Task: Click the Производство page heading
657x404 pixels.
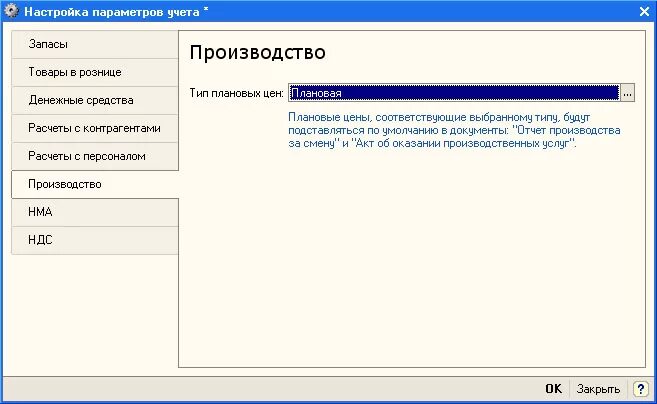Action: click(258, 53)
